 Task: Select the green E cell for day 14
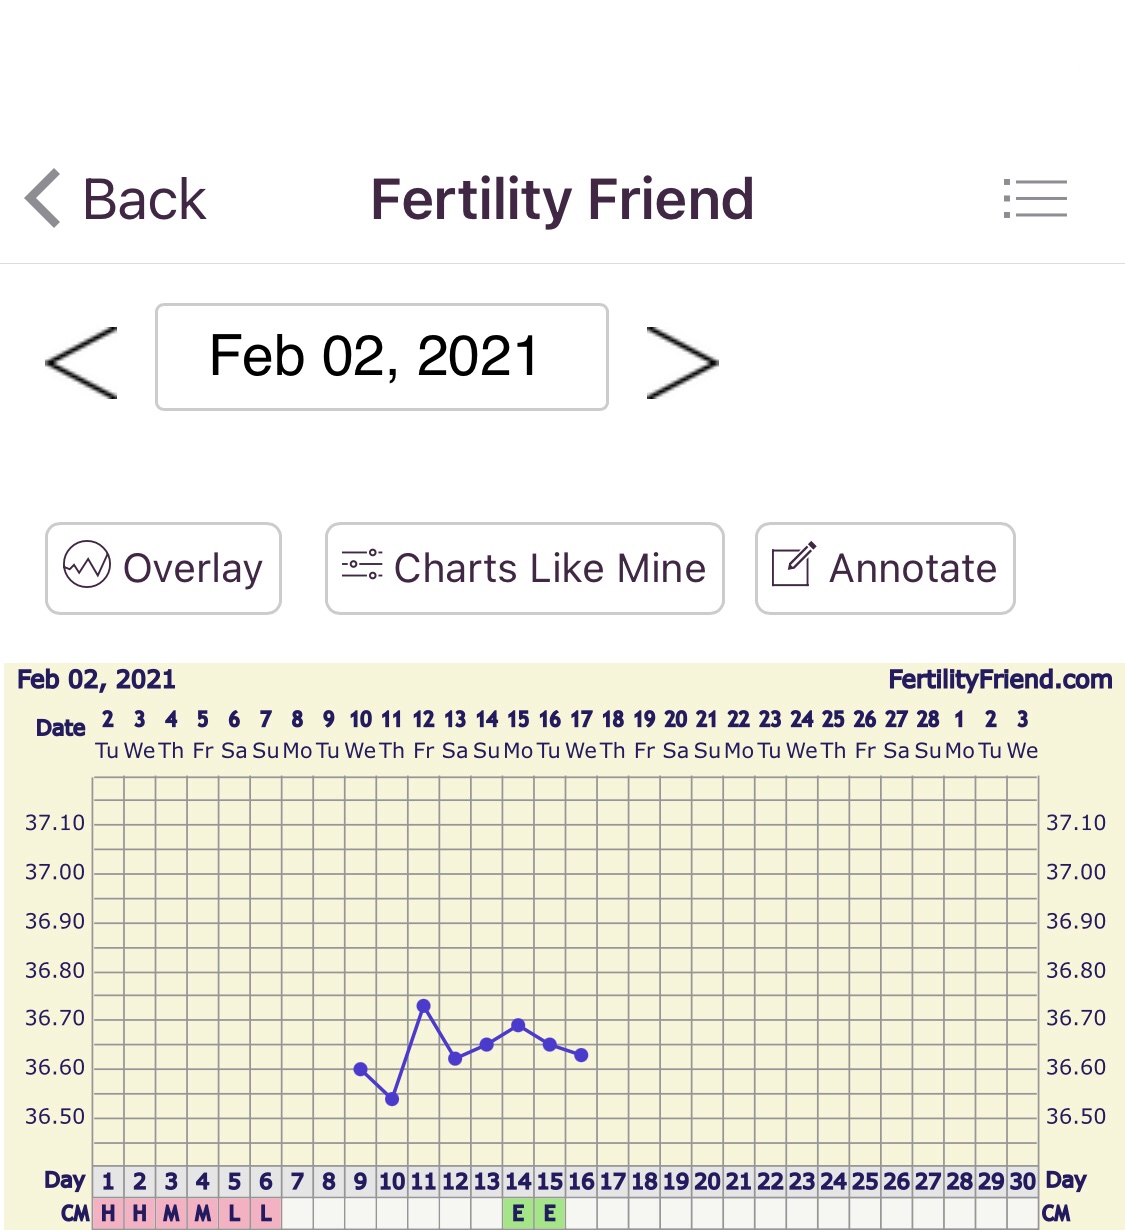click(518, 1214)
